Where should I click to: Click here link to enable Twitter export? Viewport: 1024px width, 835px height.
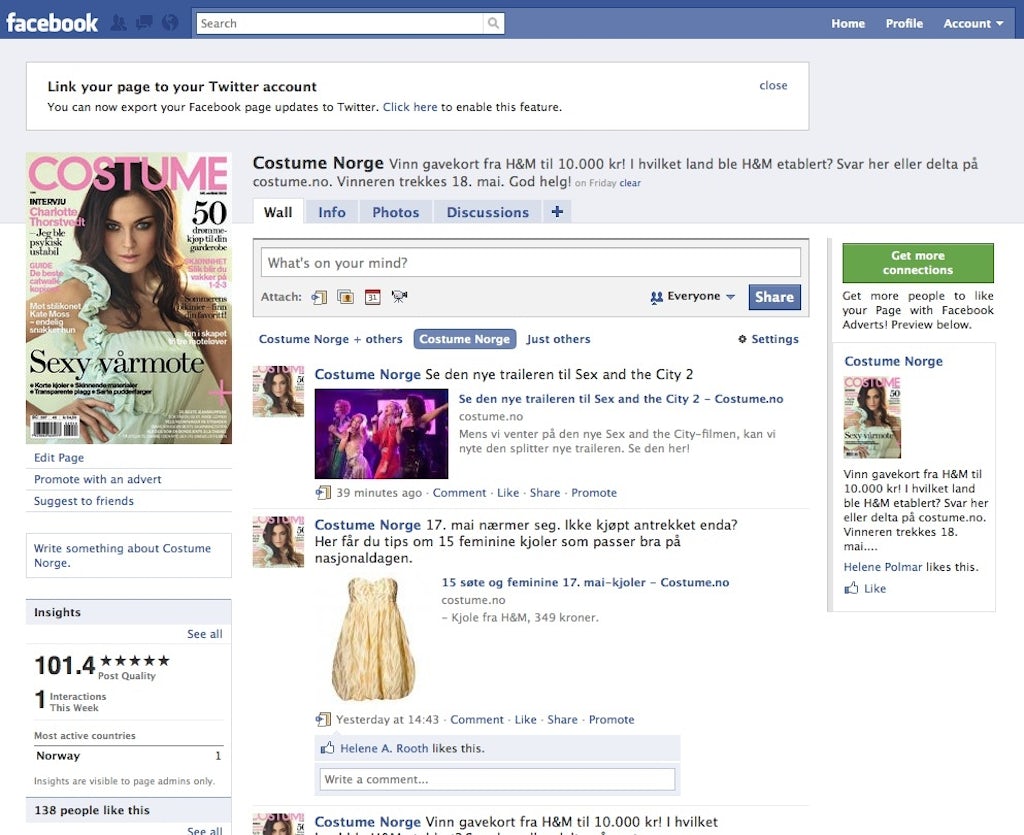[x=410, y=107]
